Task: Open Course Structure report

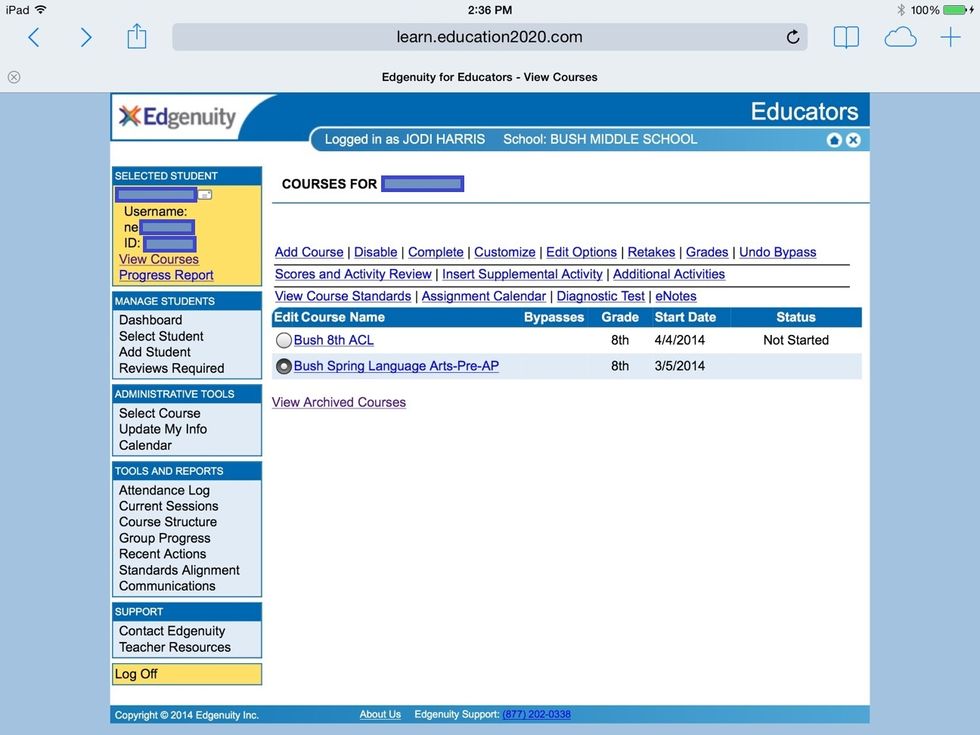Action: 168,522
